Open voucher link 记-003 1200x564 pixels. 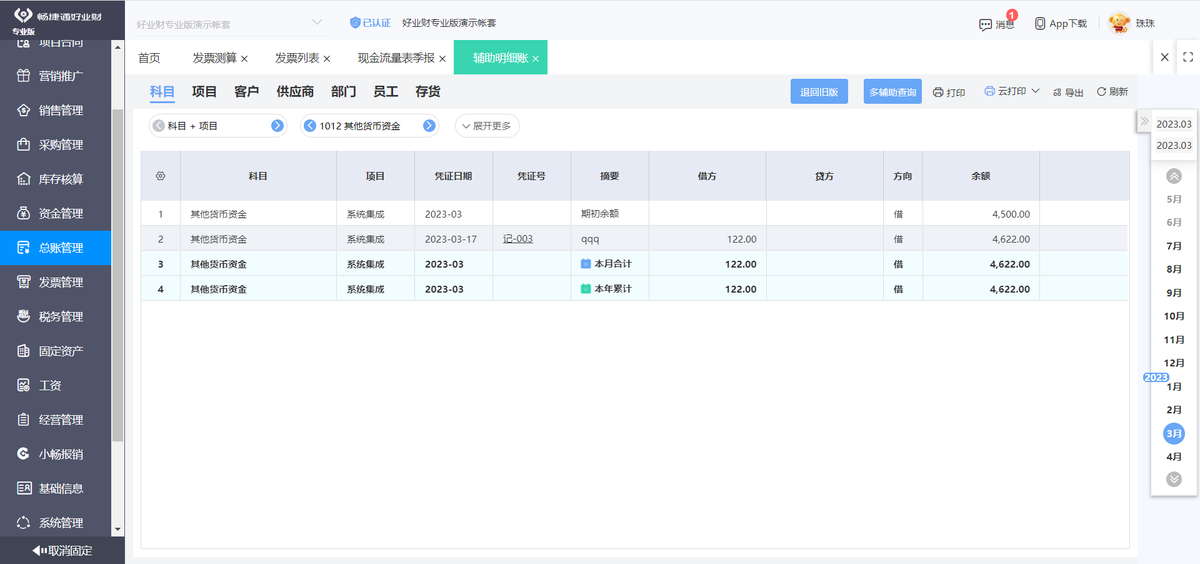518,239
